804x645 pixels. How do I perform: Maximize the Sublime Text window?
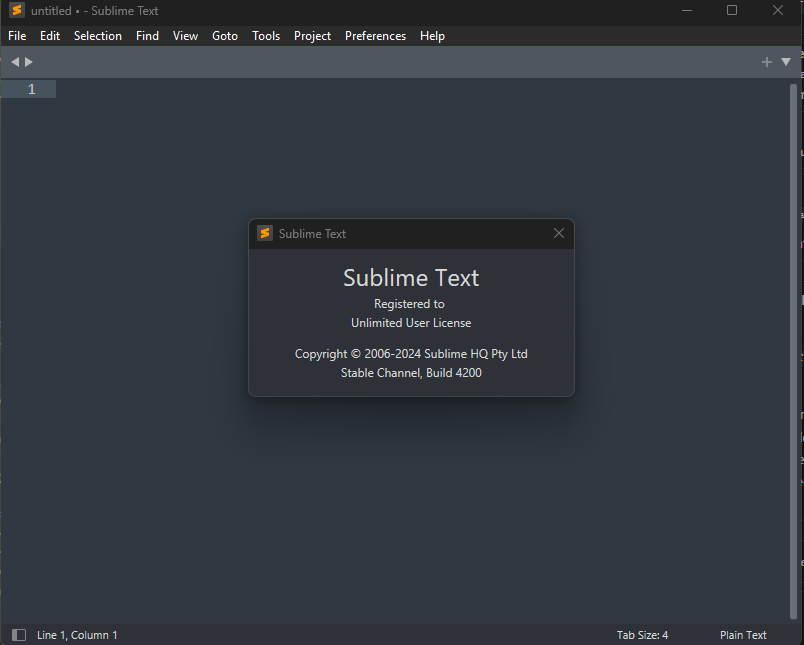[732, 11]
